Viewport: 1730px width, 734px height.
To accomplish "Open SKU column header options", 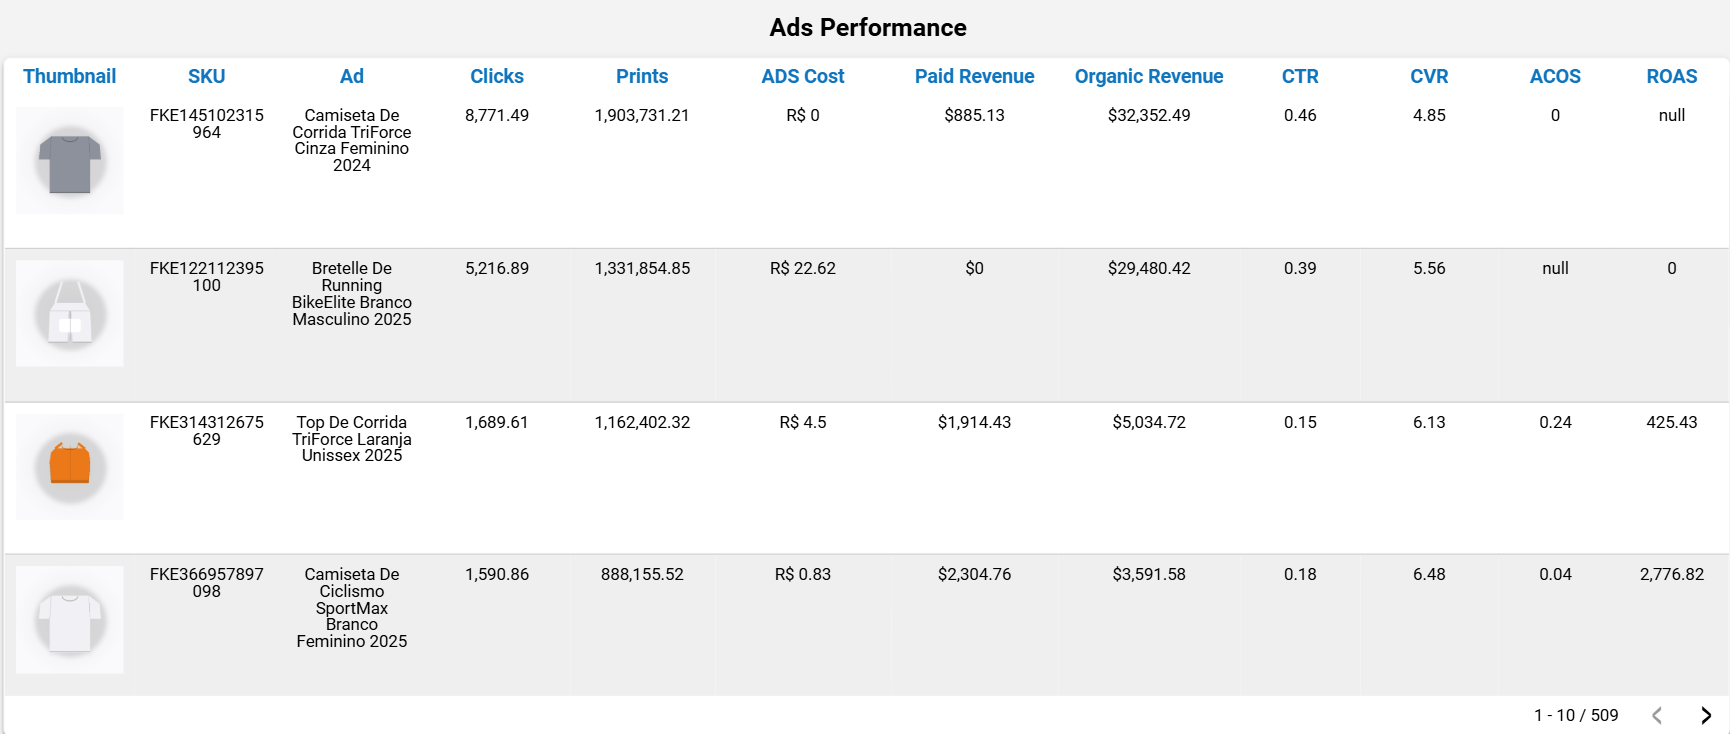I will click(206, 76).
